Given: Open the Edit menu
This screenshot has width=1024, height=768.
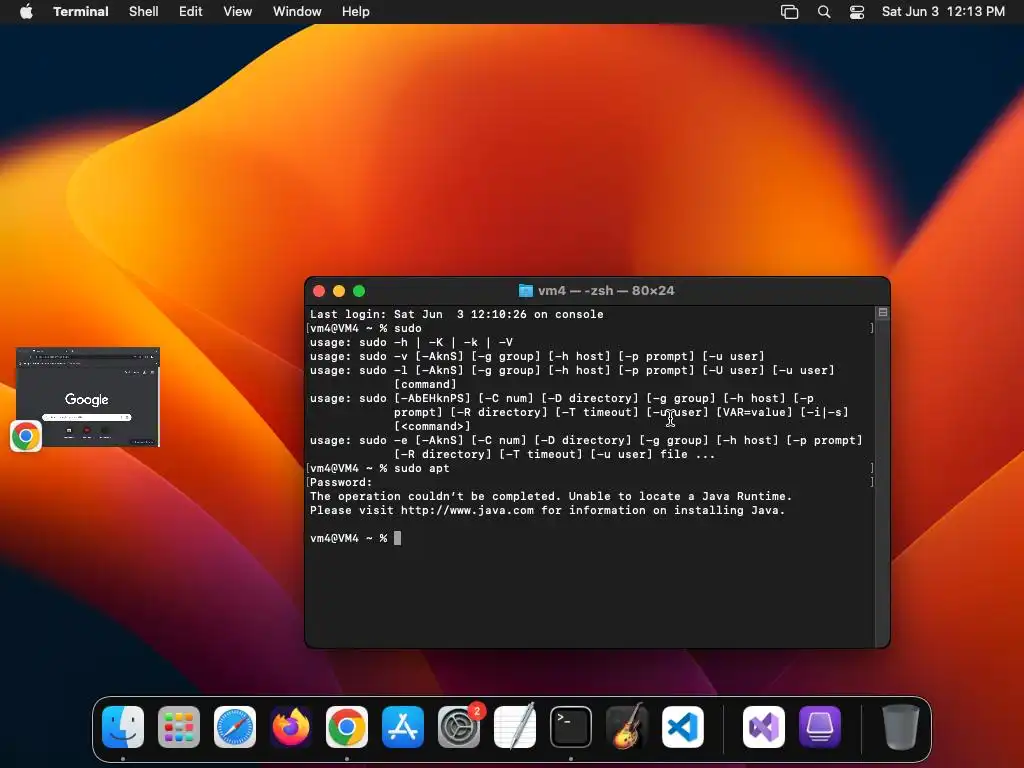Looking at the screenshot, I should (x=191, y=12).
